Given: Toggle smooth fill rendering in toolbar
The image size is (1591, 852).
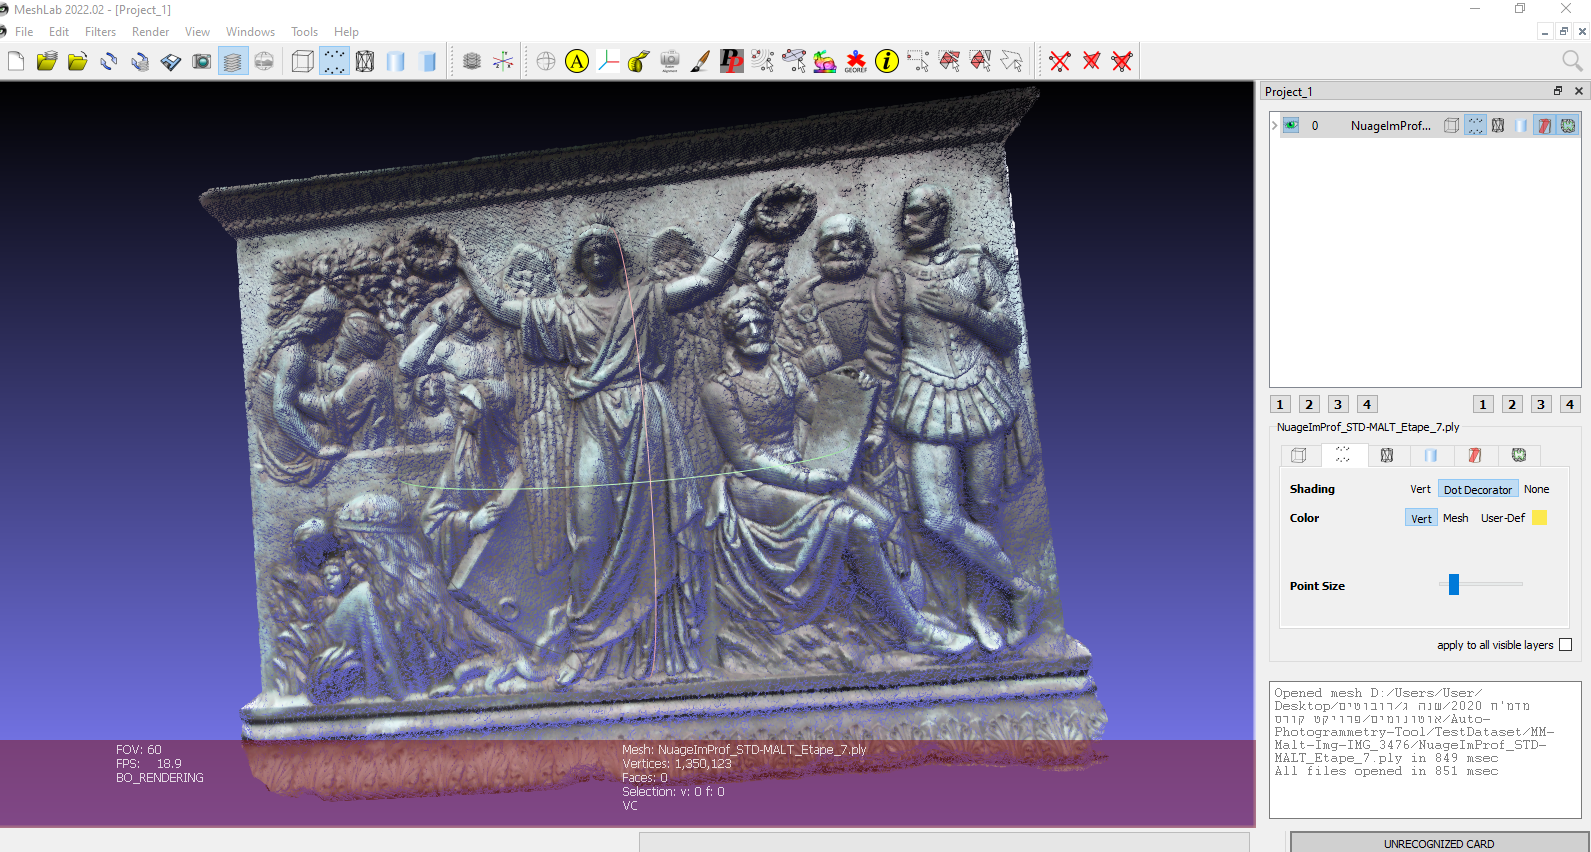Looking at the screenshot, I should pos(396,62).
